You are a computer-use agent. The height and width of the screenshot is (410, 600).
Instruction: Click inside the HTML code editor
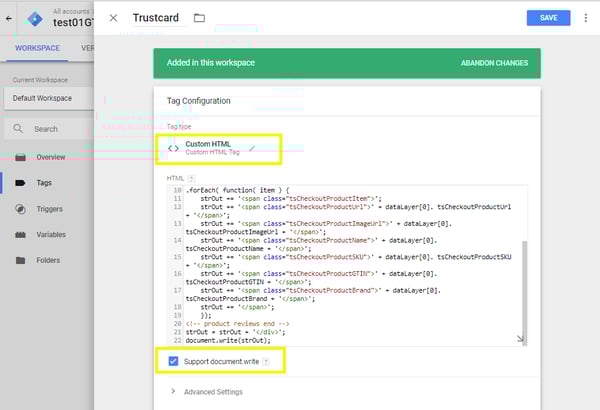[x=346, y=266]
